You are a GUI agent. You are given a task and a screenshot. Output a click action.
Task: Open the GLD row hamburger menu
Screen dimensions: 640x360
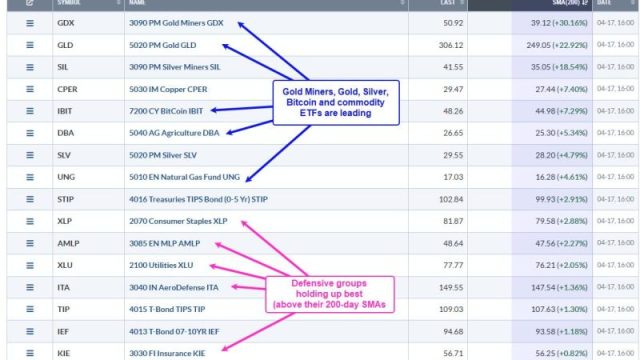click(x=30, y=45)
